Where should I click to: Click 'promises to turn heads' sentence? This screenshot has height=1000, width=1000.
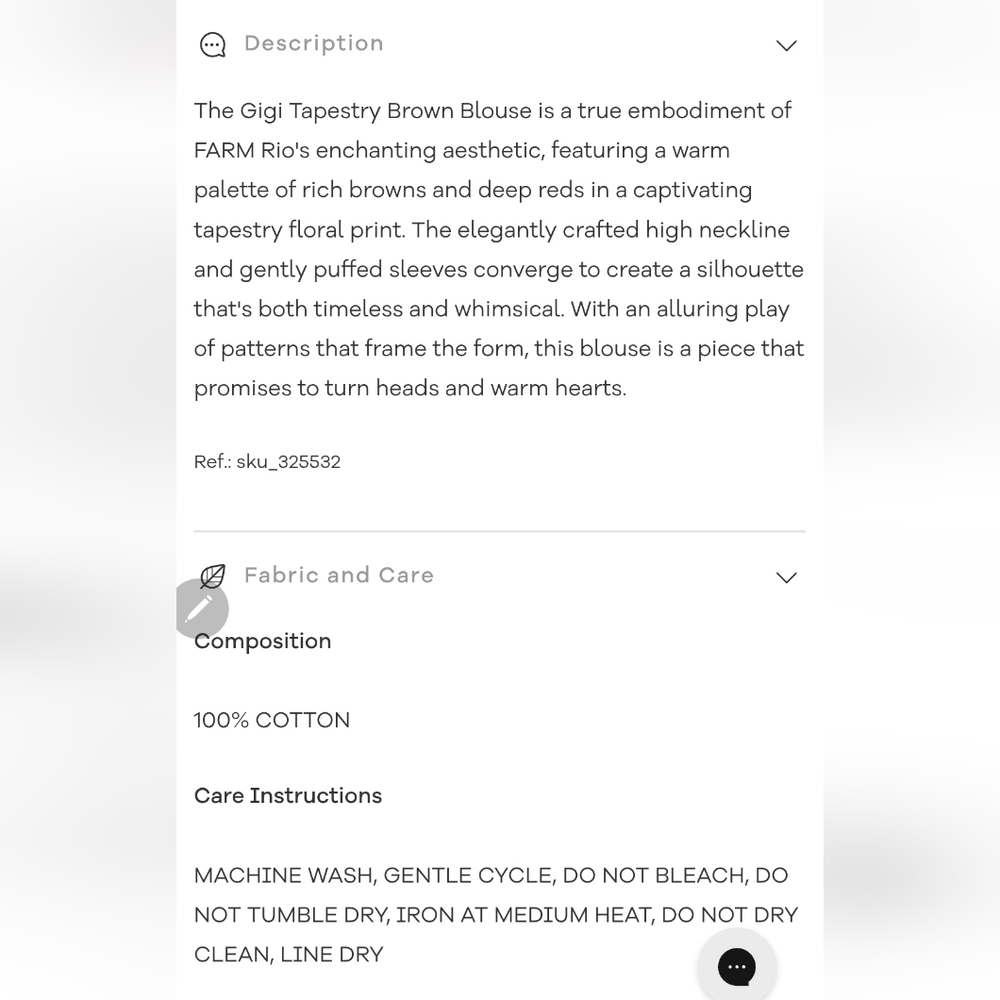point(410,388)
